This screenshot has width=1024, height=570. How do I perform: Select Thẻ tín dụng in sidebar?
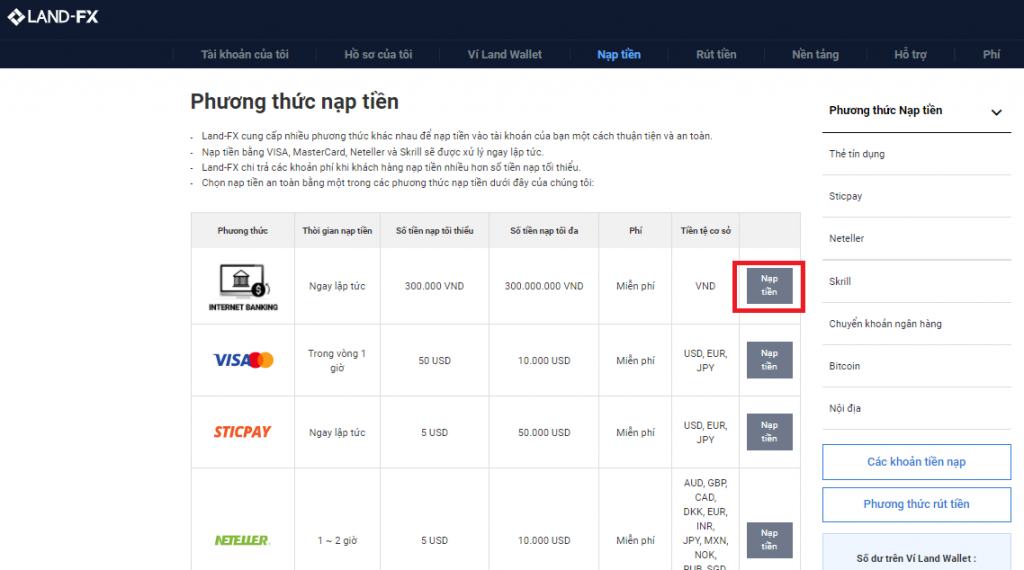tap(857, 154)
